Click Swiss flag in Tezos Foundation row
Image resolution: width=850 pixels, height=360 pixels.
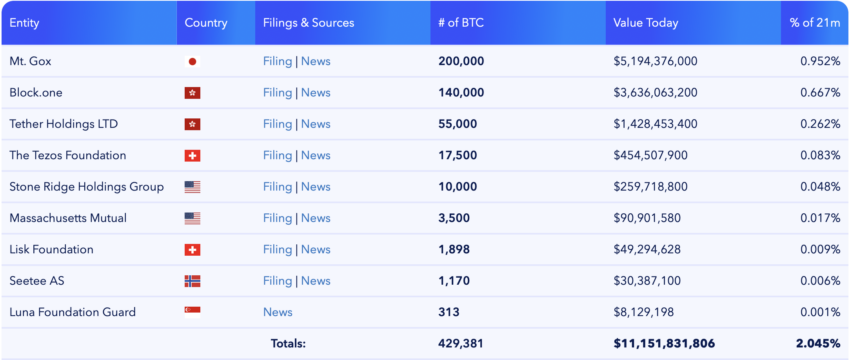click(x=192, y=156)
